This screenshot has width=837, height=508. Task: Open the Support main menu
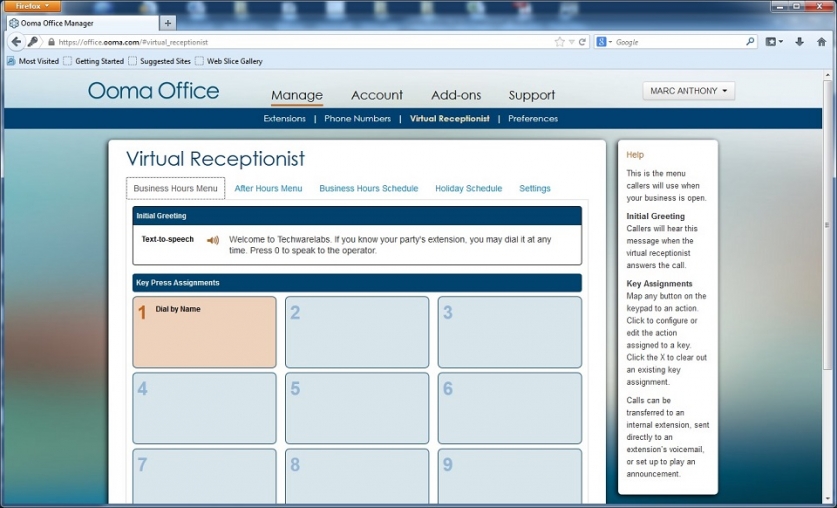click(x=532, y=95)
